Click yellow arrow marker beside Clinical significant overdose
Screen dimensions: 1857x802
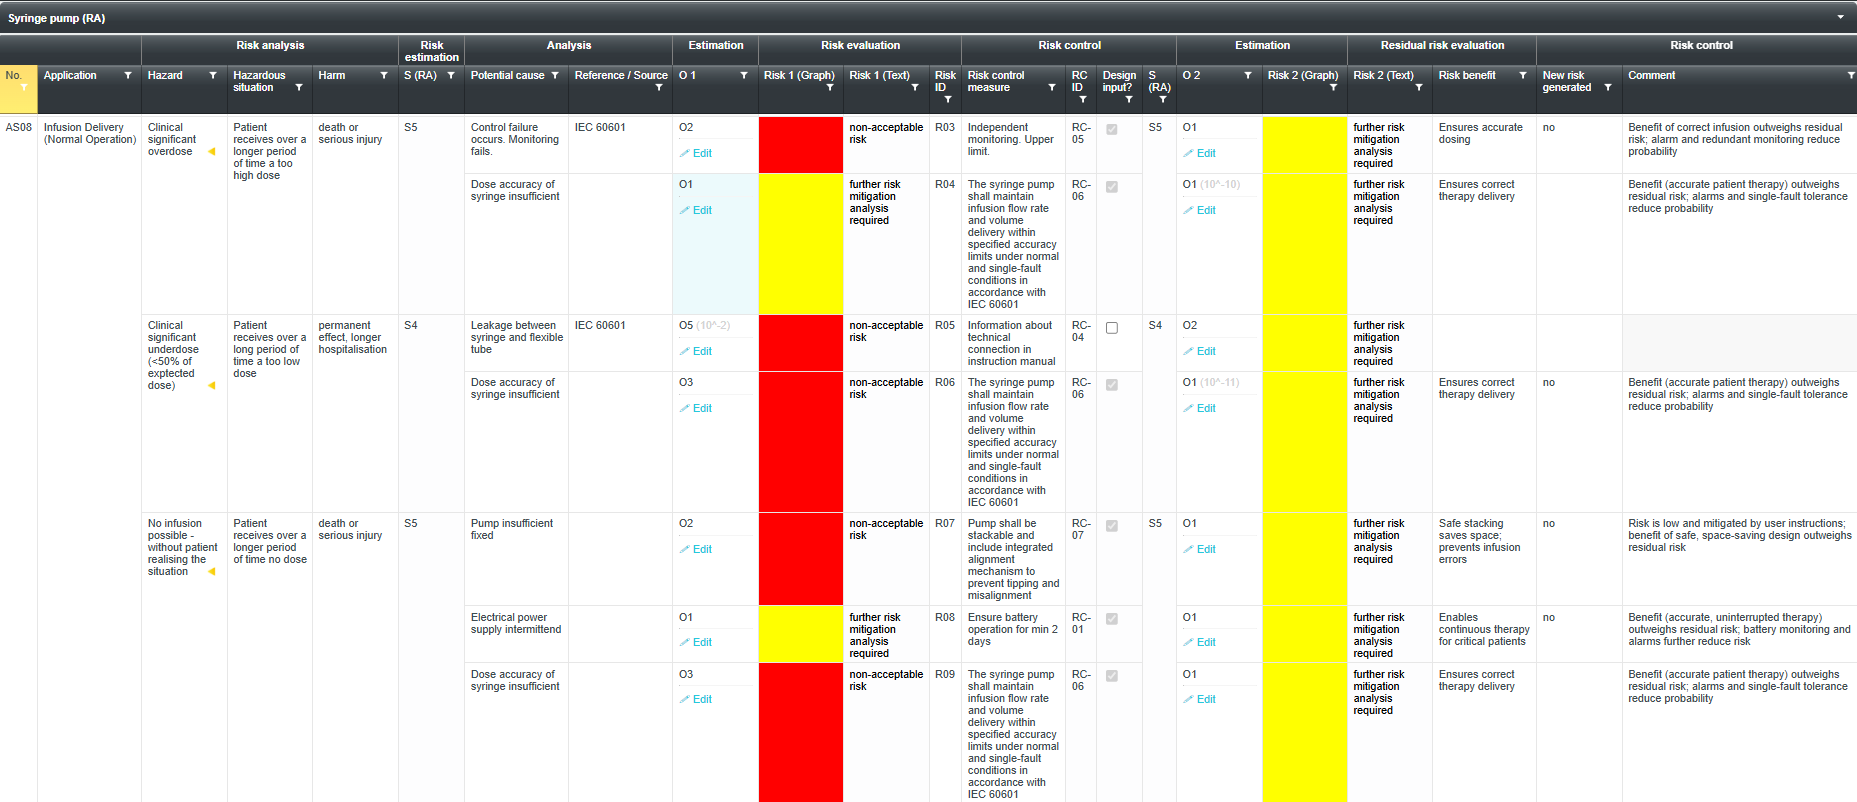point(211,152)
